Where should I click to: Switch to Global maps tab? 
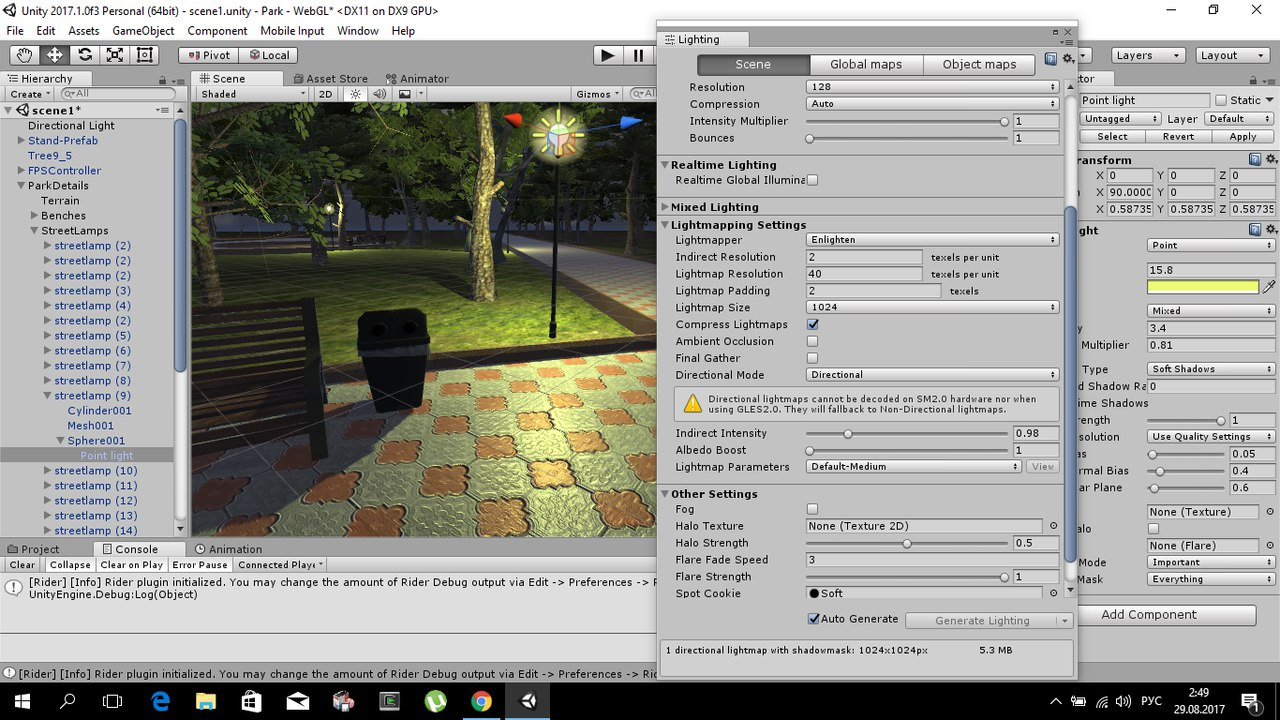pos(866,64)
